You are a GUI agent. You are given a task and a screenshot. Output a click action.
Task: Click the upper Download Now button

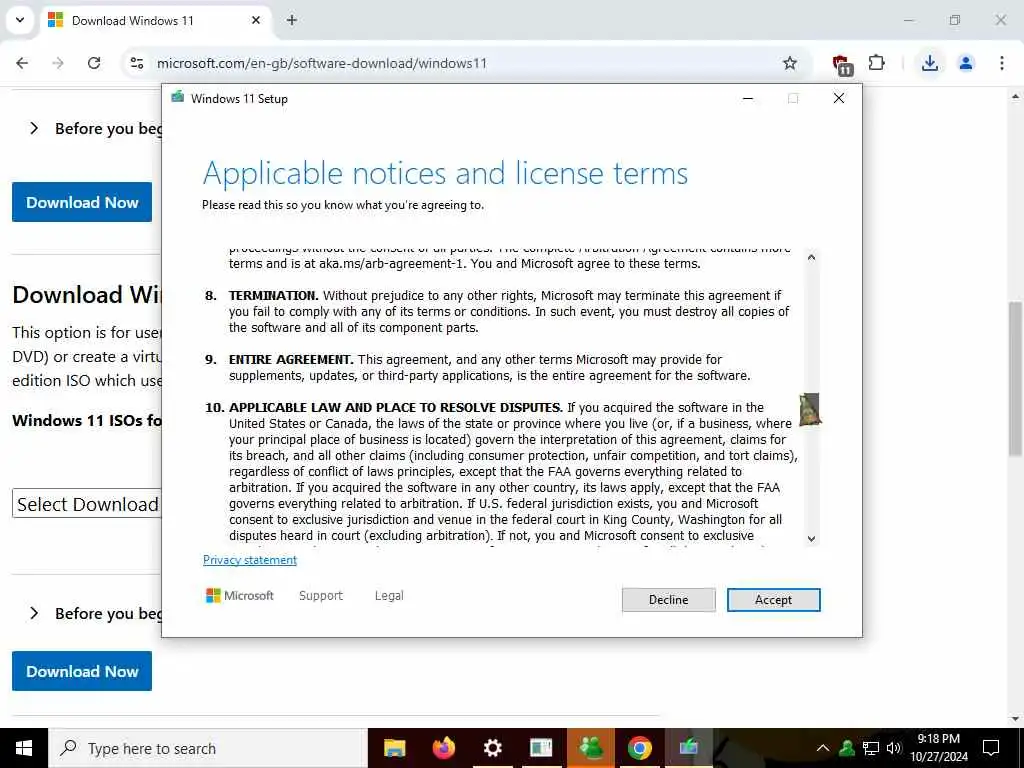click(82, 202)
